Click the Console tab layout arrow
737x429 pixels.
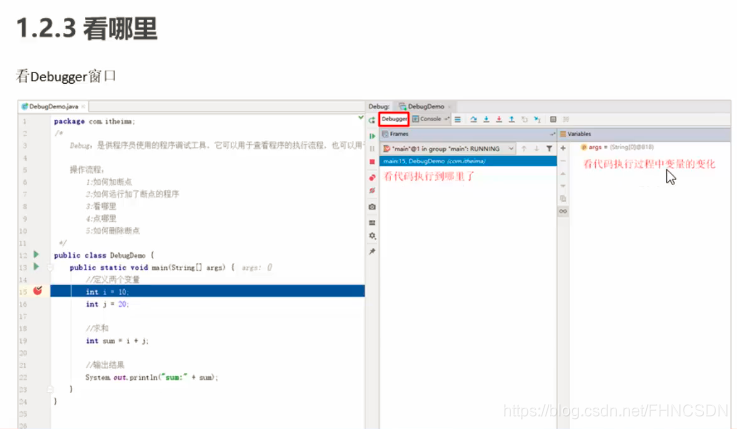coord(447,119)
